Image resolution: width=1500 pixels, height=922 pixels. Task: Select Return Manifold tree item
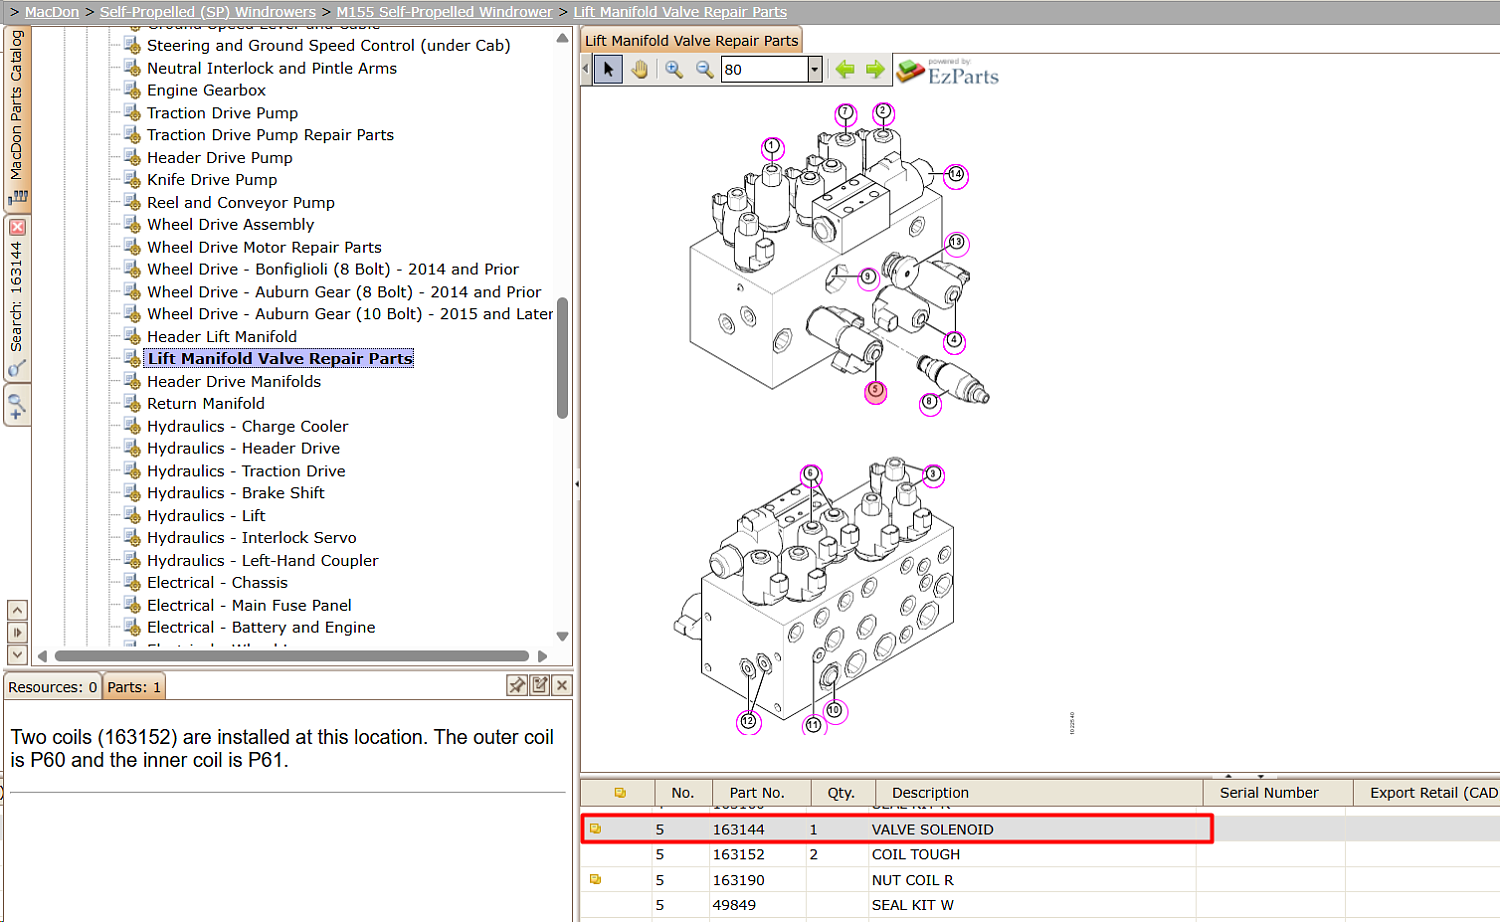click(x=206, y=404)
